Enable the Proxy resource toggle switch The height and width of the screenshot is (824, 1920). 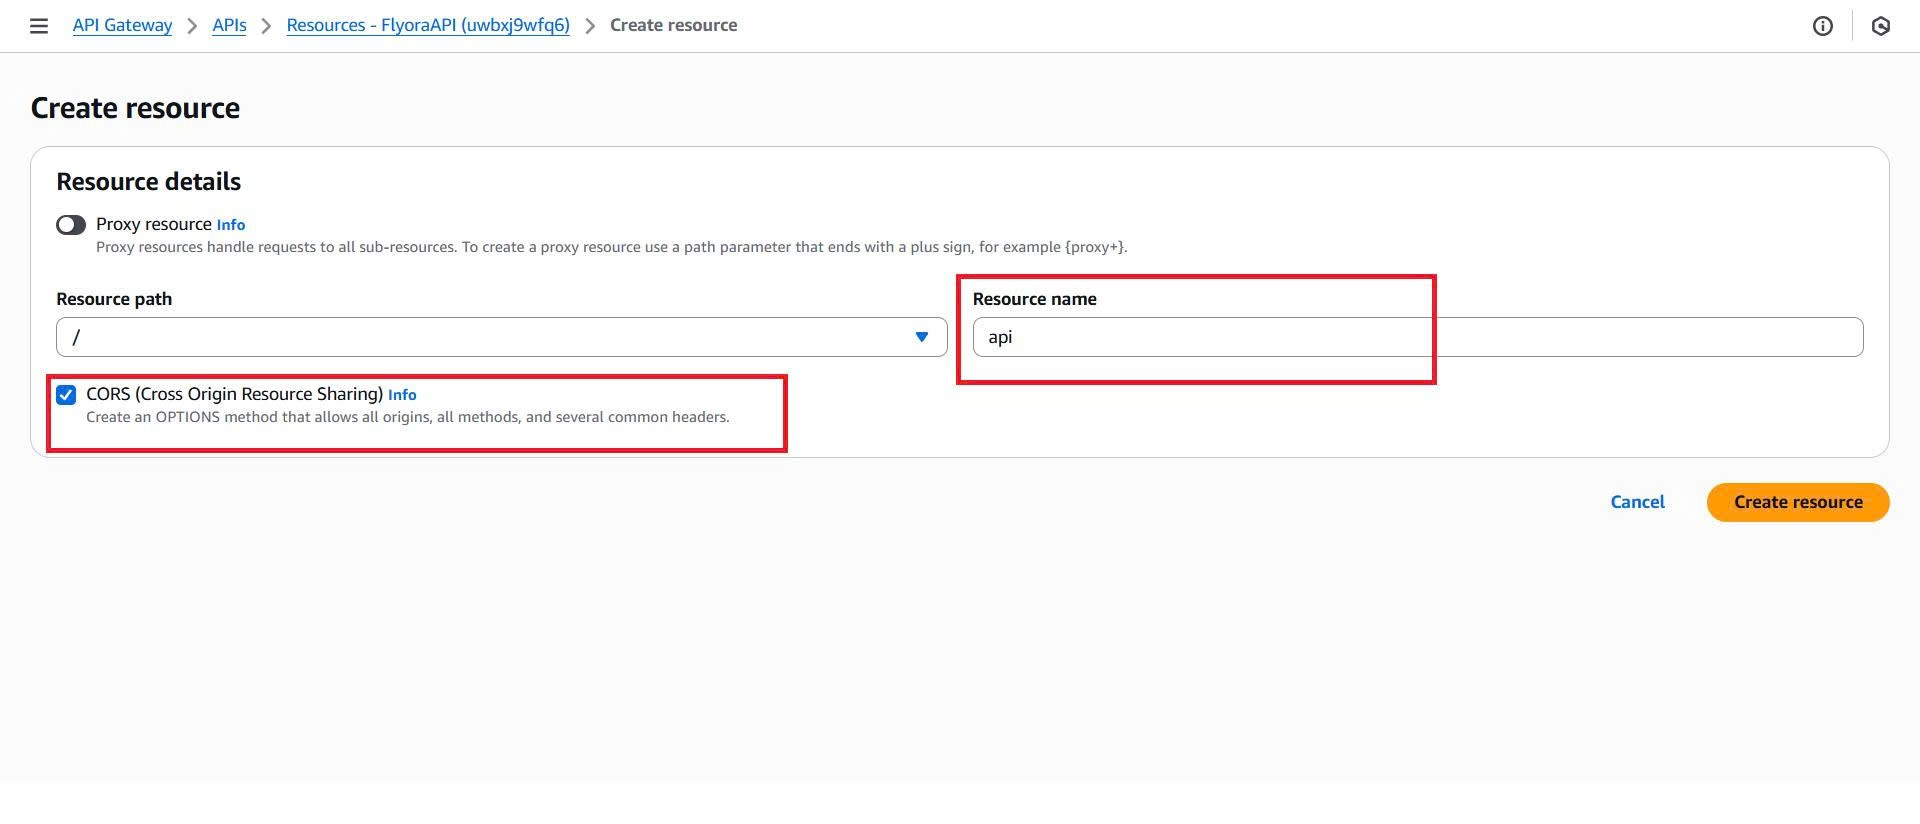(x=71, y=225)
